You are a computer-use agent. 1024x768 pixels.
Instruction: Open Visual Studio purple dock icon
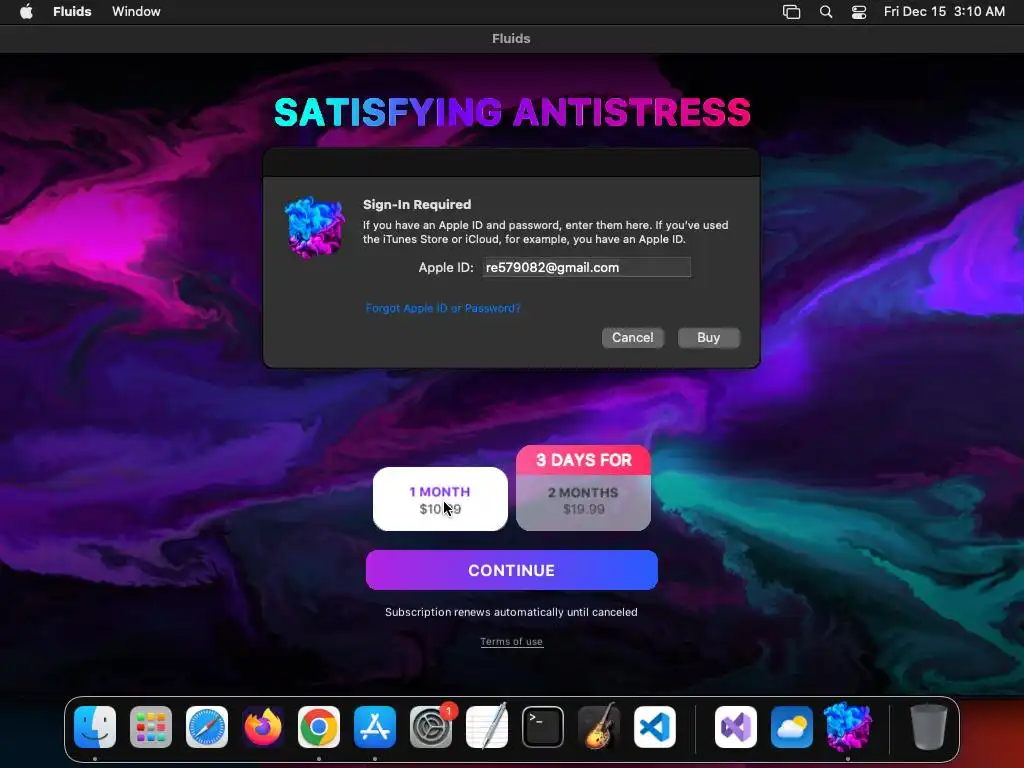pyautogui.click(x=736, y=727)
